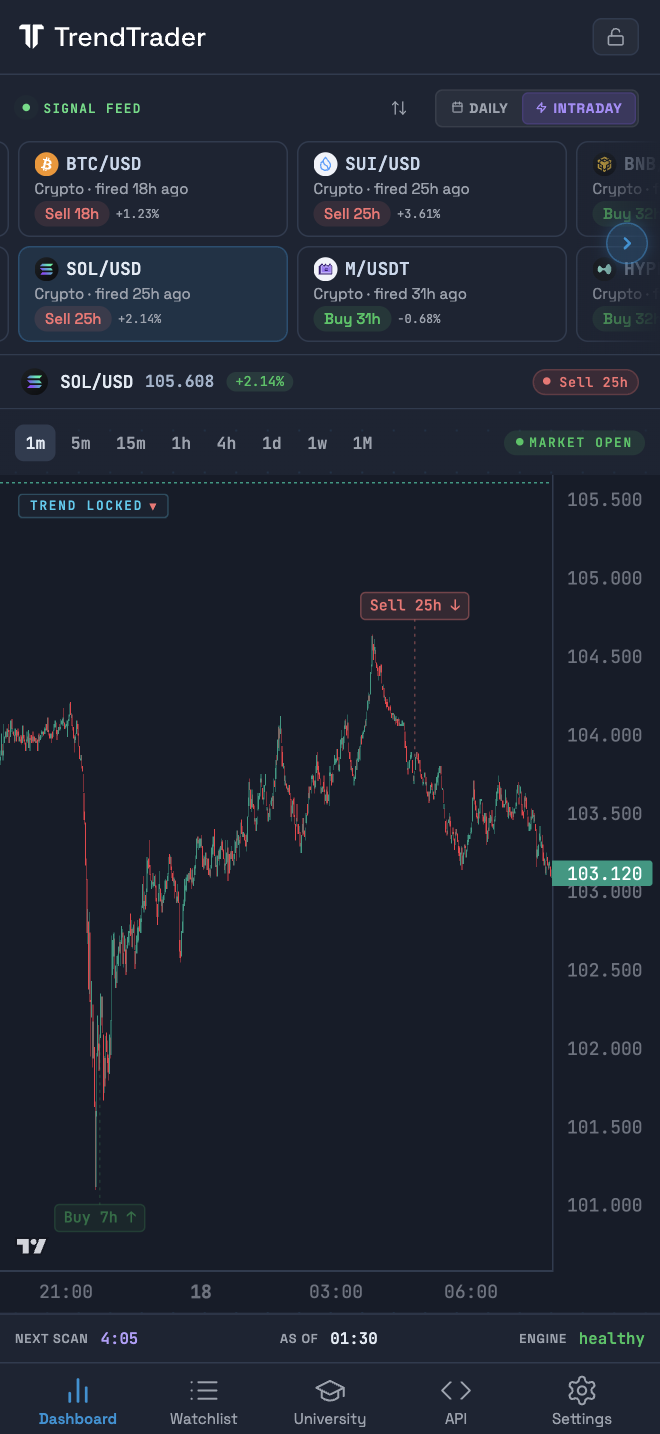The height and width of the screenshot is (1434, 660).
Task: Open the SOL/USD signal card
Action: (x=153, y=294)
